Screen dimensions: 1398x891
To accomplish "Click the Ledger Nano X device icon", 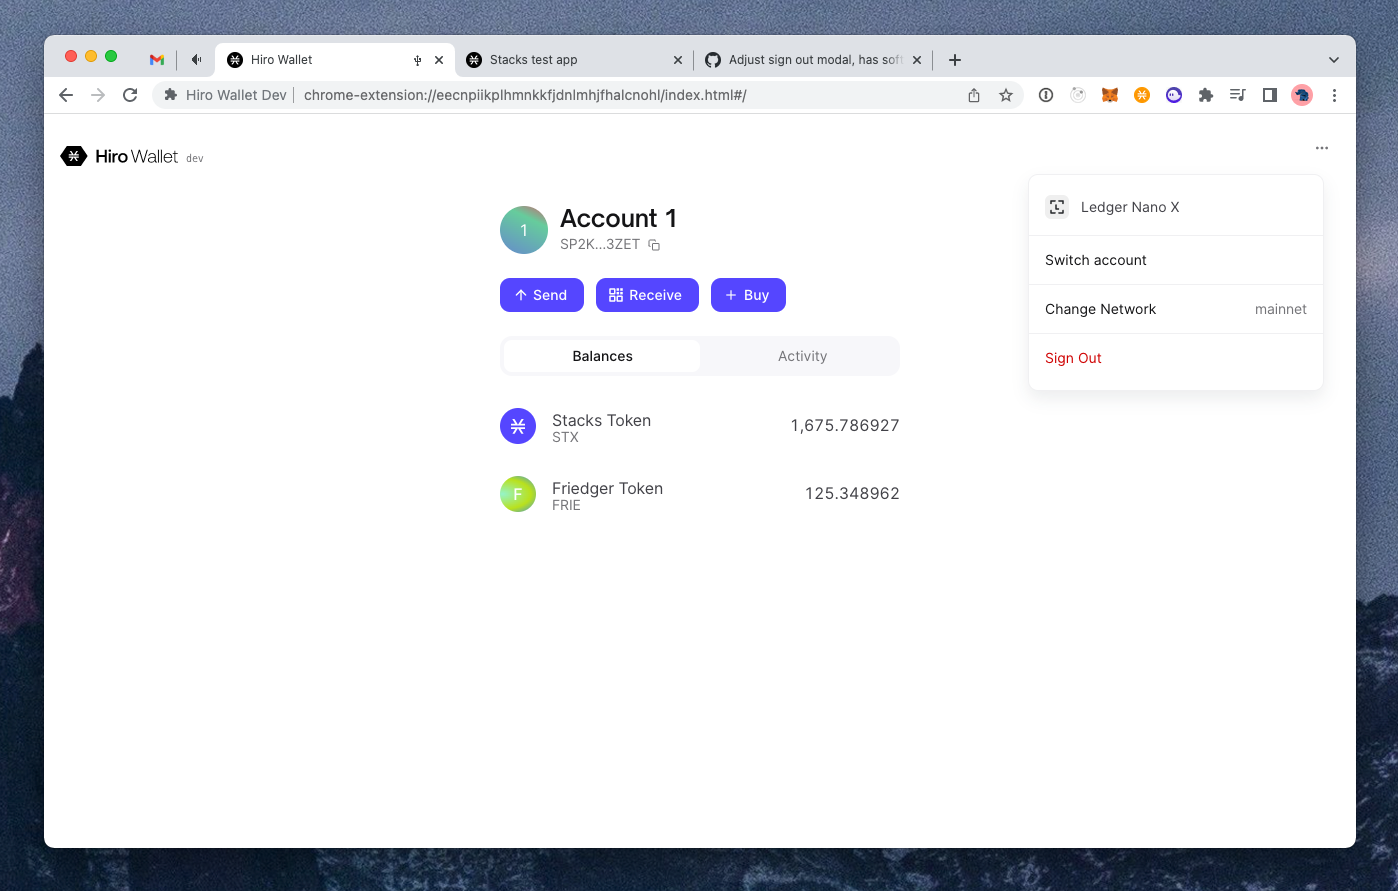I will point(1057,207).
